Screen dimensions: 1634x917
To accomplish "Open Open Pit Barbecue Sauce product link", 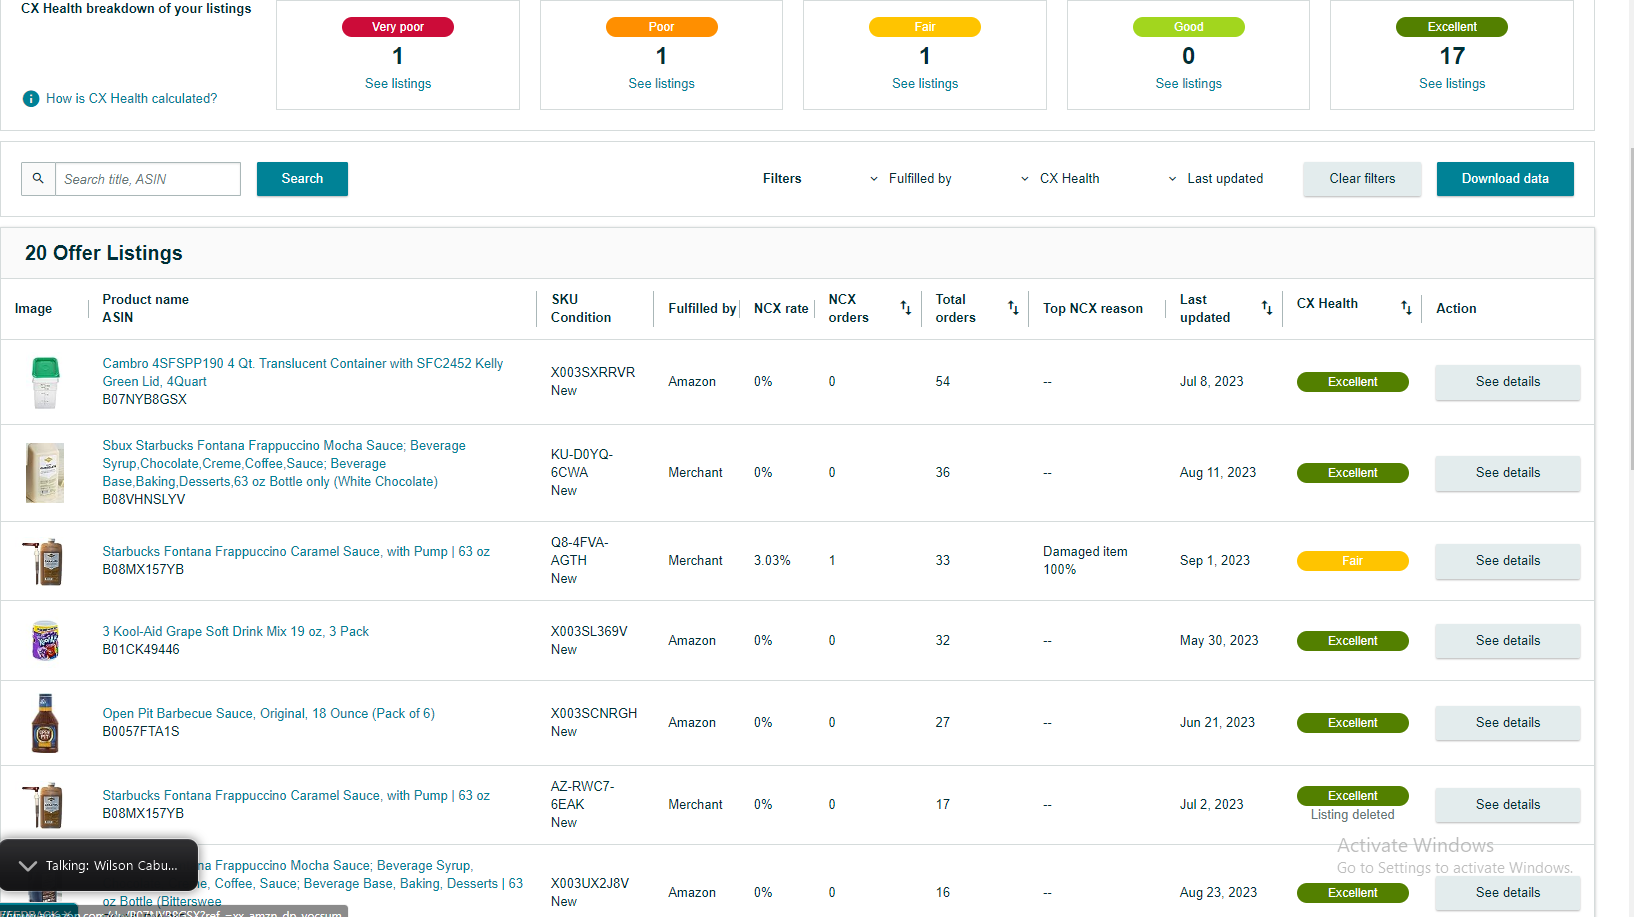I will coord(269,714).
